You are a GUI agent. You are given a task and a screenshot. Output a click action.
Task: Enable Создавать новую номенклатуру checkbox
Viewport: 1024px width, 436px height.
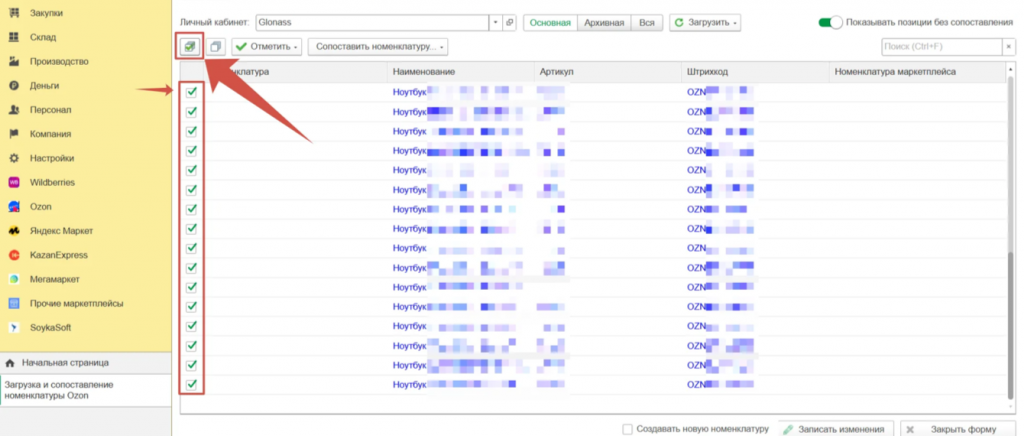[x=627, y=429]
